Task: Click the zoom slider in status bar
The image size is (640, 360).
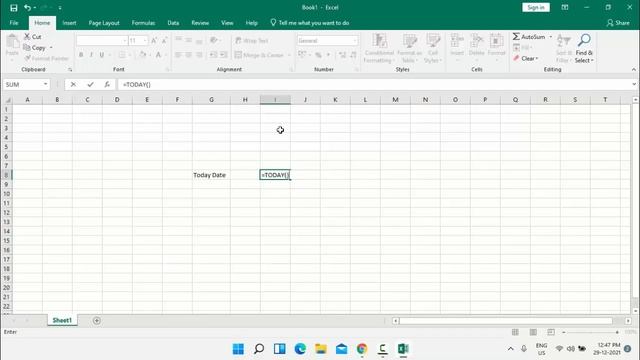Action: point(591,332)
